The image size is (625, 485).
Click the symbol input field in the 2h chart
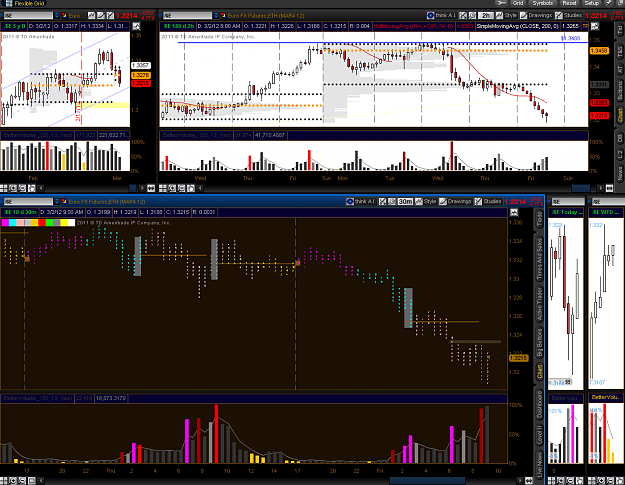[187, 16]
